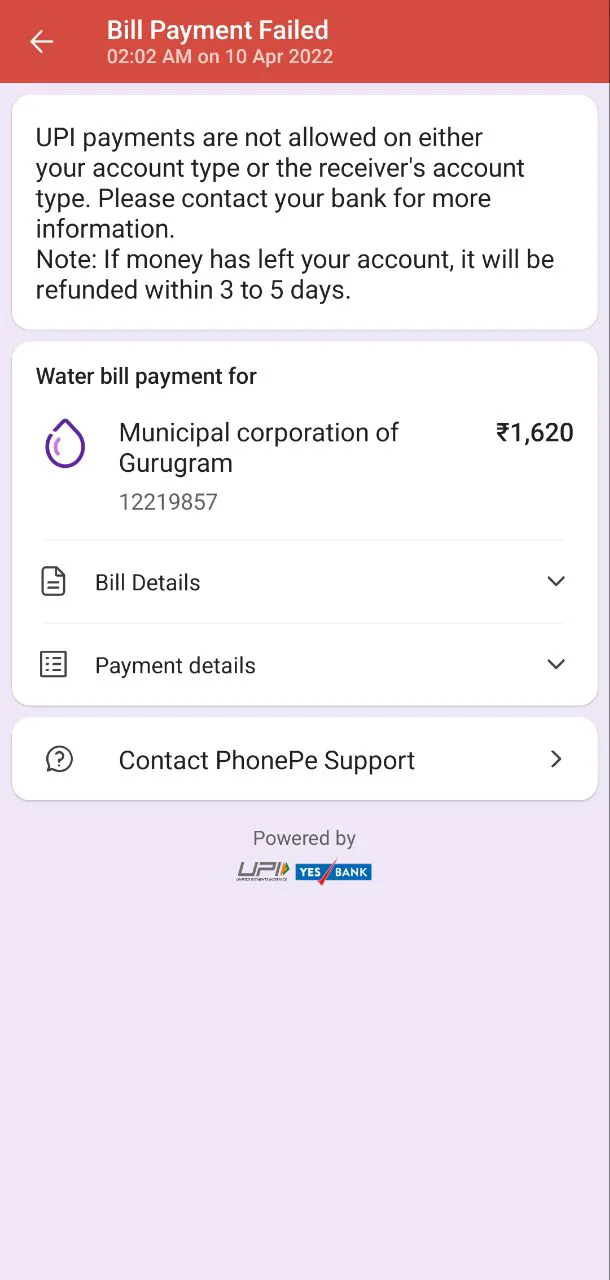Click the ₹1,620 bill amount
Viewport: 610px width, 1280px height.
535,433
